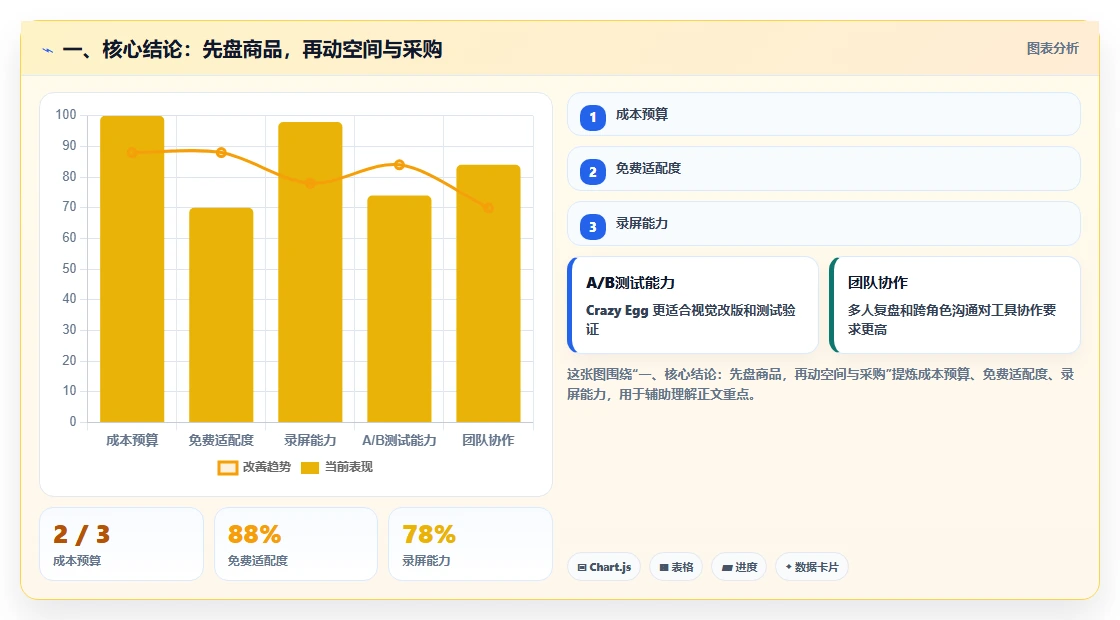
Task: Click the 免费适配度 bar in chart
Action: (221, 315)
